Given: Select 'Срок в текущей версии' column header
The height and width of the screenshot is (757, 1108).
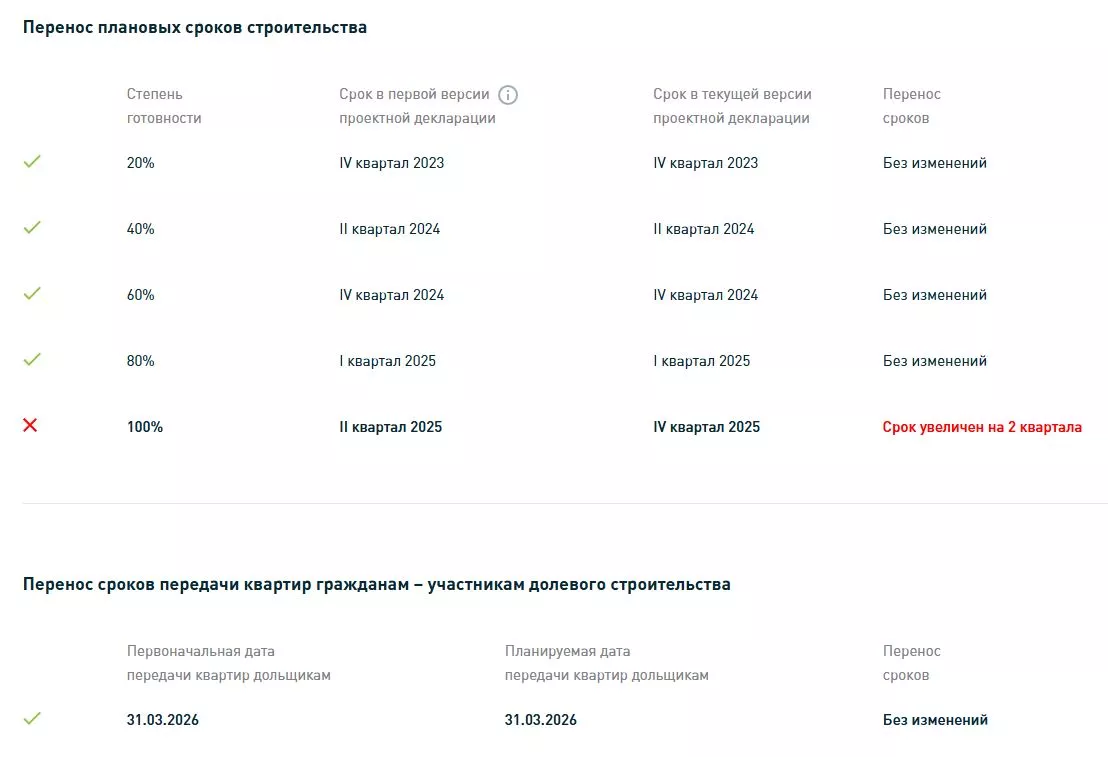Looking at the screenshot, I should pyautogui.click(x=732, y=106).
